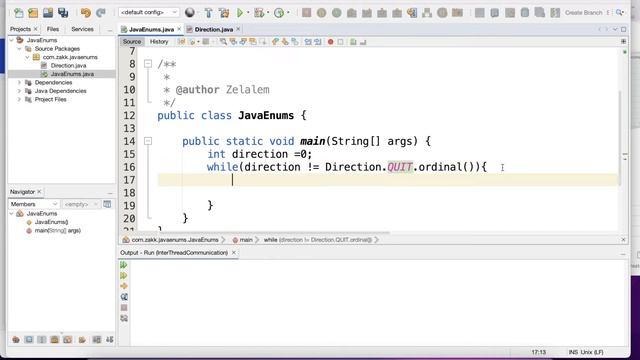The height and width of the screenshot is (360, 640).
Task: Click Re-run with different parameters icon
Action: pos(124,276)
